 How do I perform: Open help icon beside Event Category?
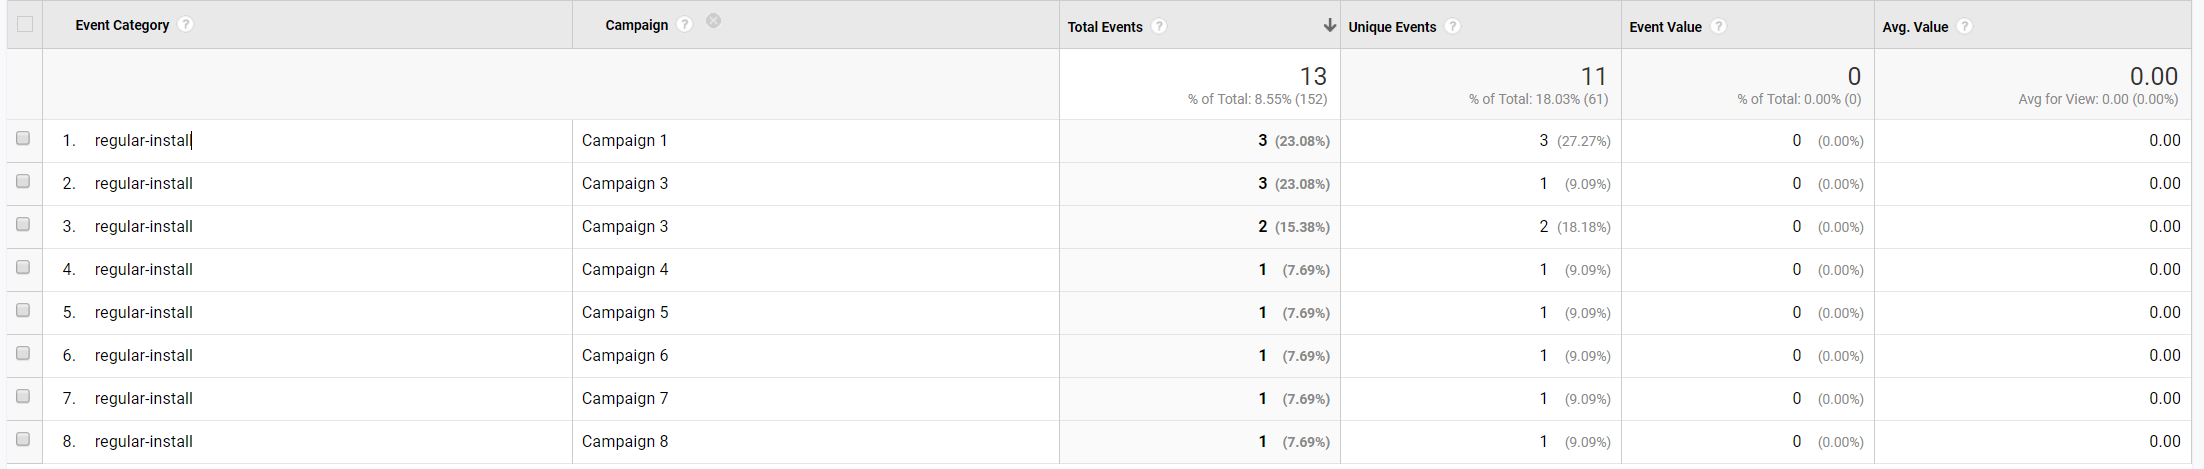click(x=186, y=25)
